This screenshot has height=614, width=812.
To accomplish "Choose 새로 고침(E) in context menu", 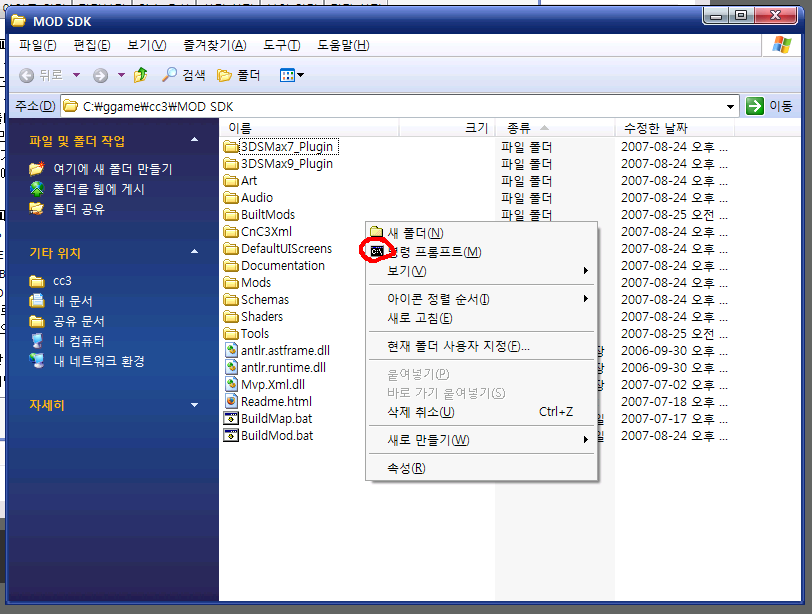I will 482,318.
